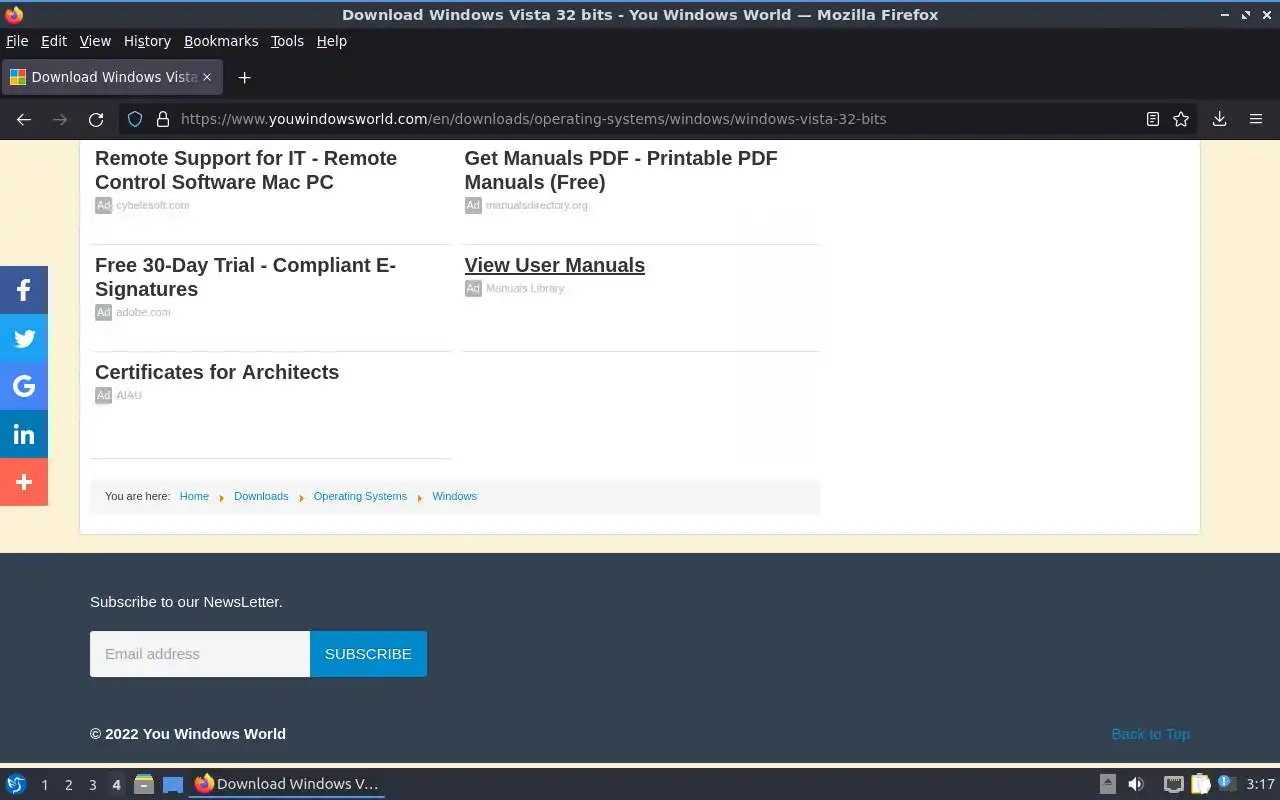The width and height of the screenshot is (1280, 800).
Task: Go to Downloads breadcrumb link
Action: (x=261, y=496)
